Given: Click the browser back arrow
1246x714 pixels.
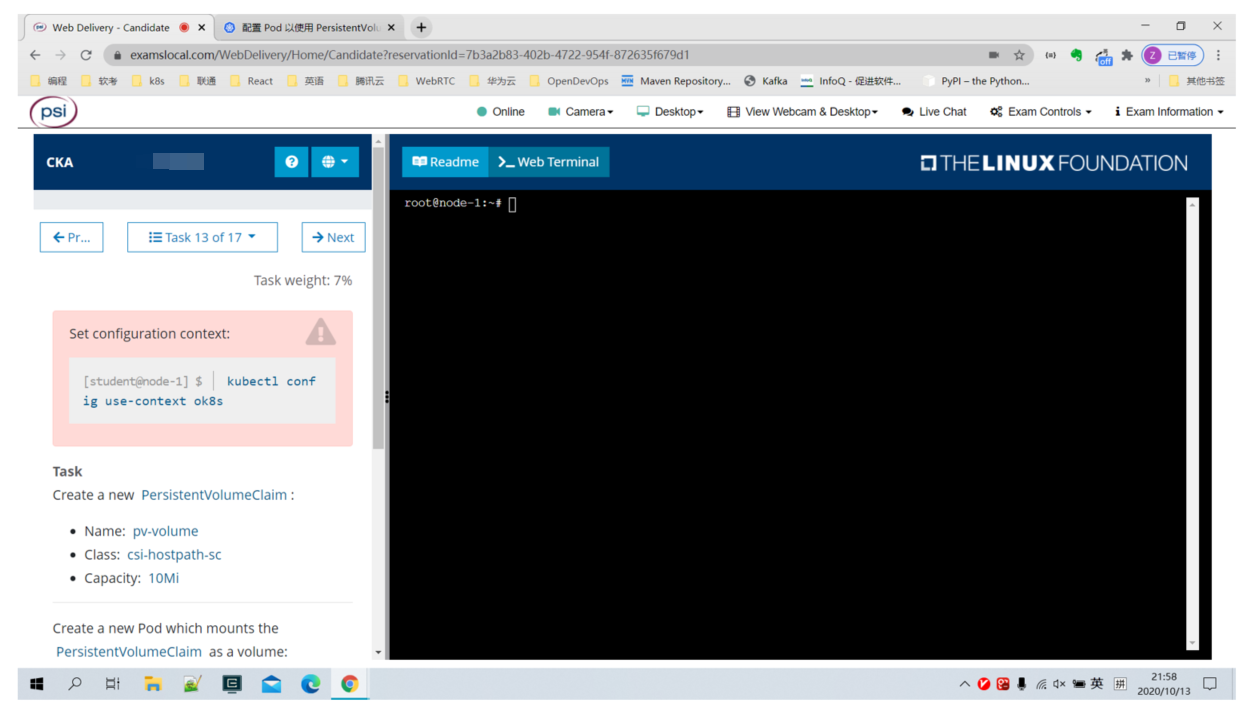Looking at the screenshot, I should 35,55.
